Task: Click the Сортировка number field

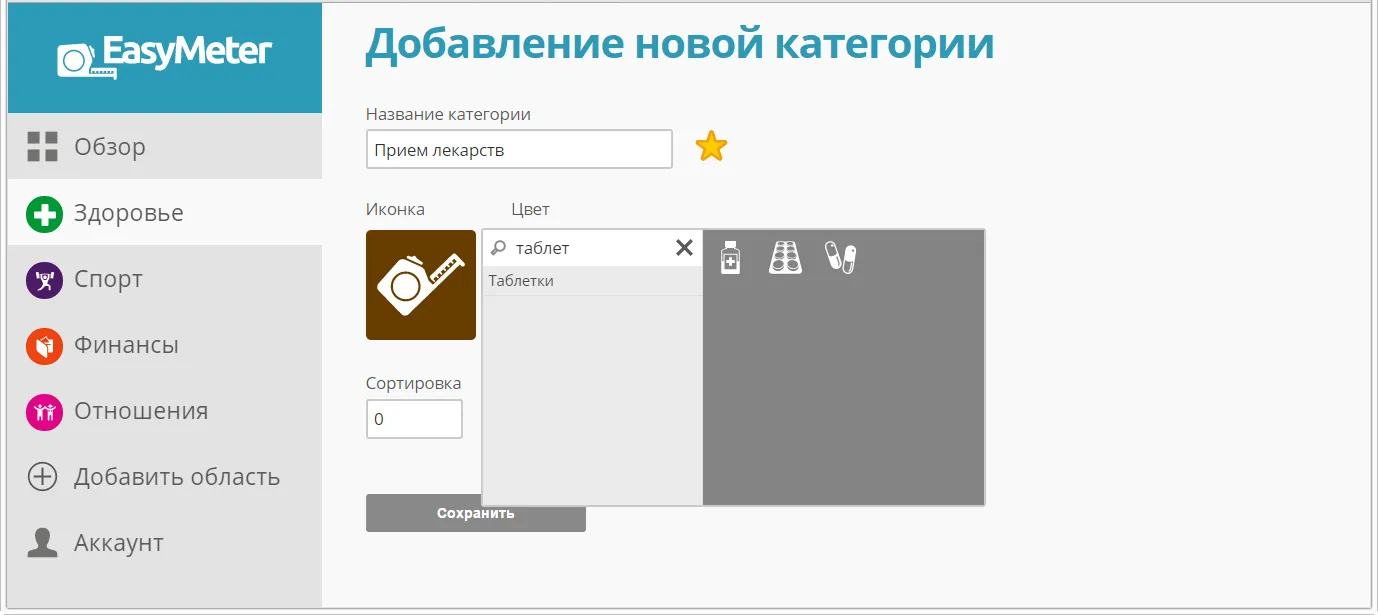Action: coord(413,418)
